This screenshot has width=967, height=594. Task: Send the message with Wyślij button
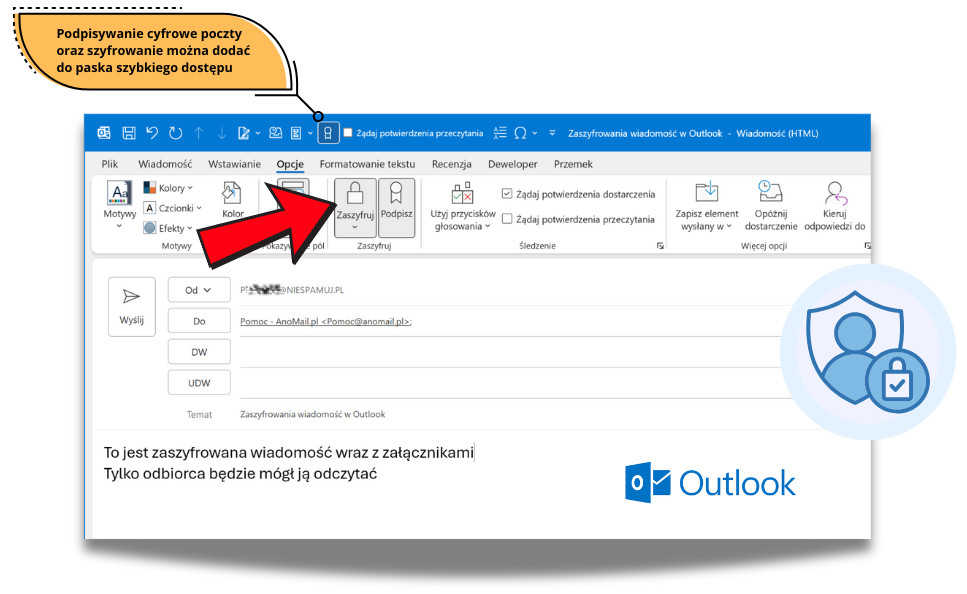(131, 307)
